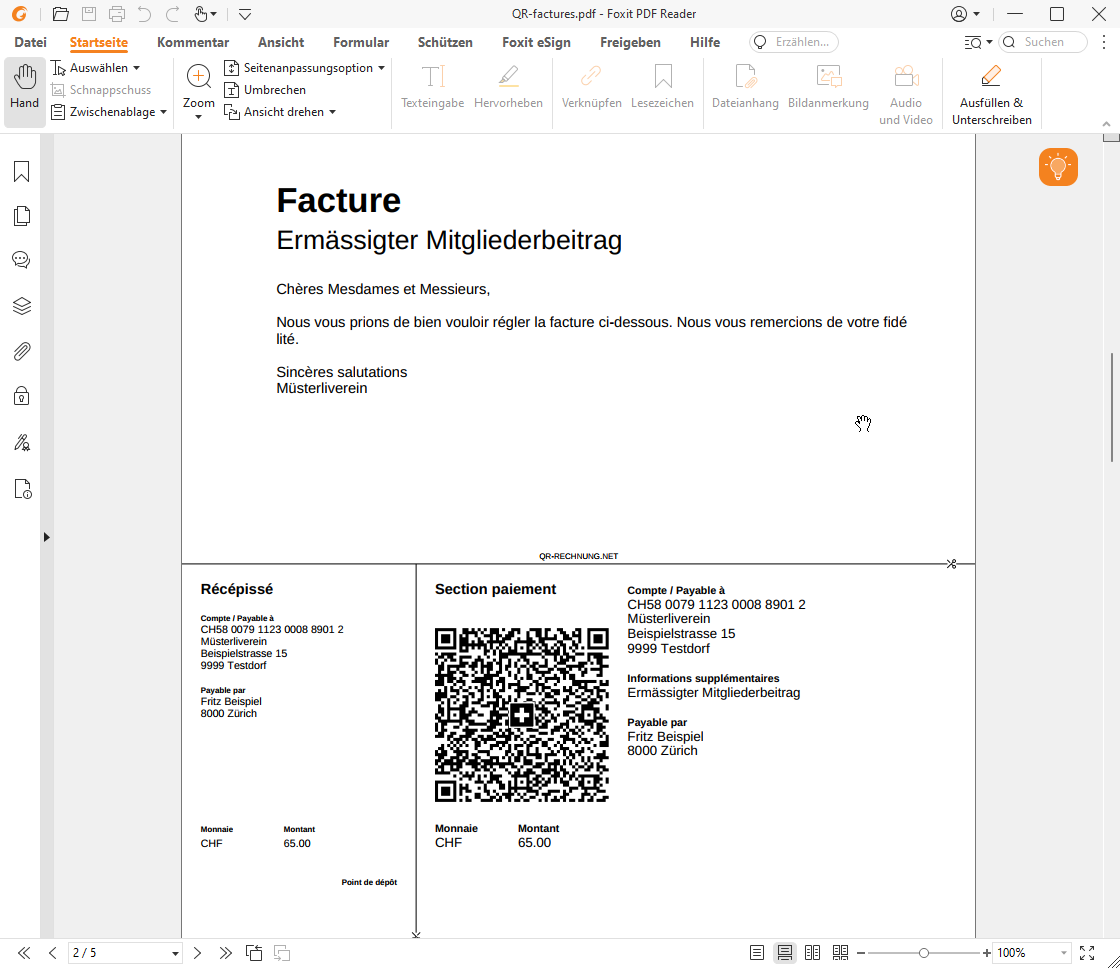Select facing pages view mode
The width and height of the screenshot is (1120, 968).
coord(812,952)
